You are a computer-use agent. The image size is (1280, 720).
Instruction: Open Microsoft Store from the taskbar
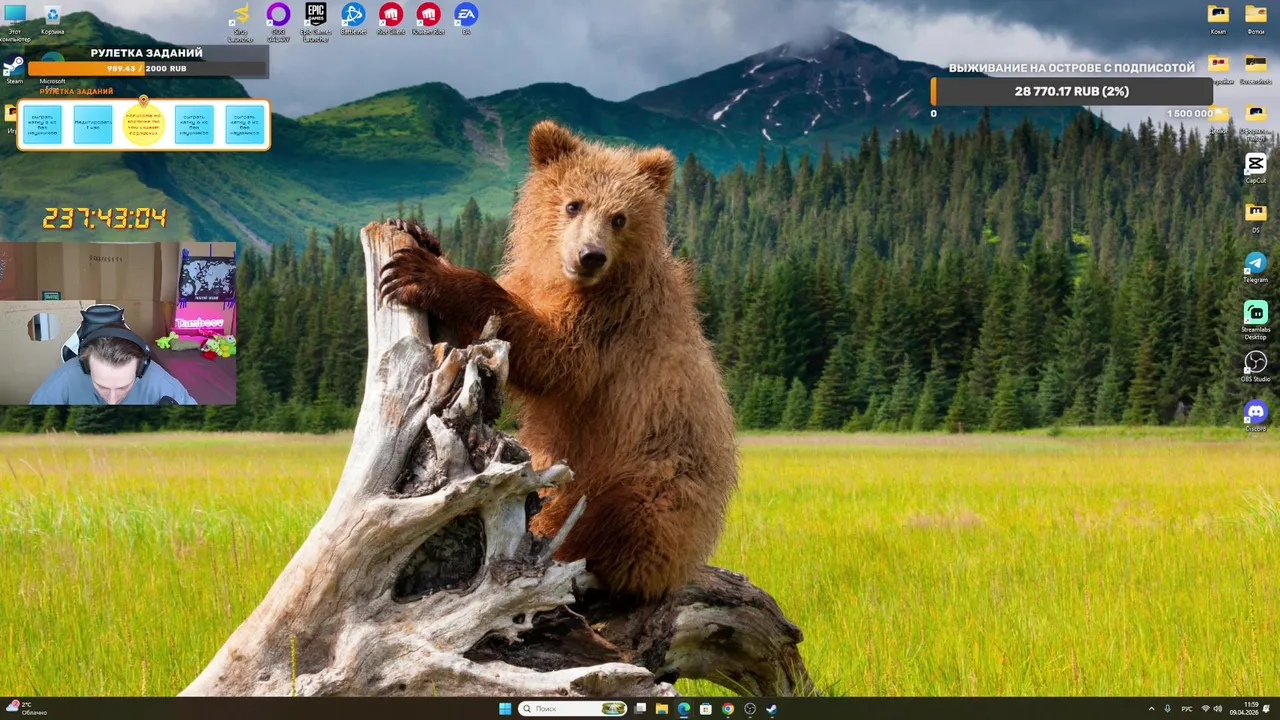coord(706,709)
